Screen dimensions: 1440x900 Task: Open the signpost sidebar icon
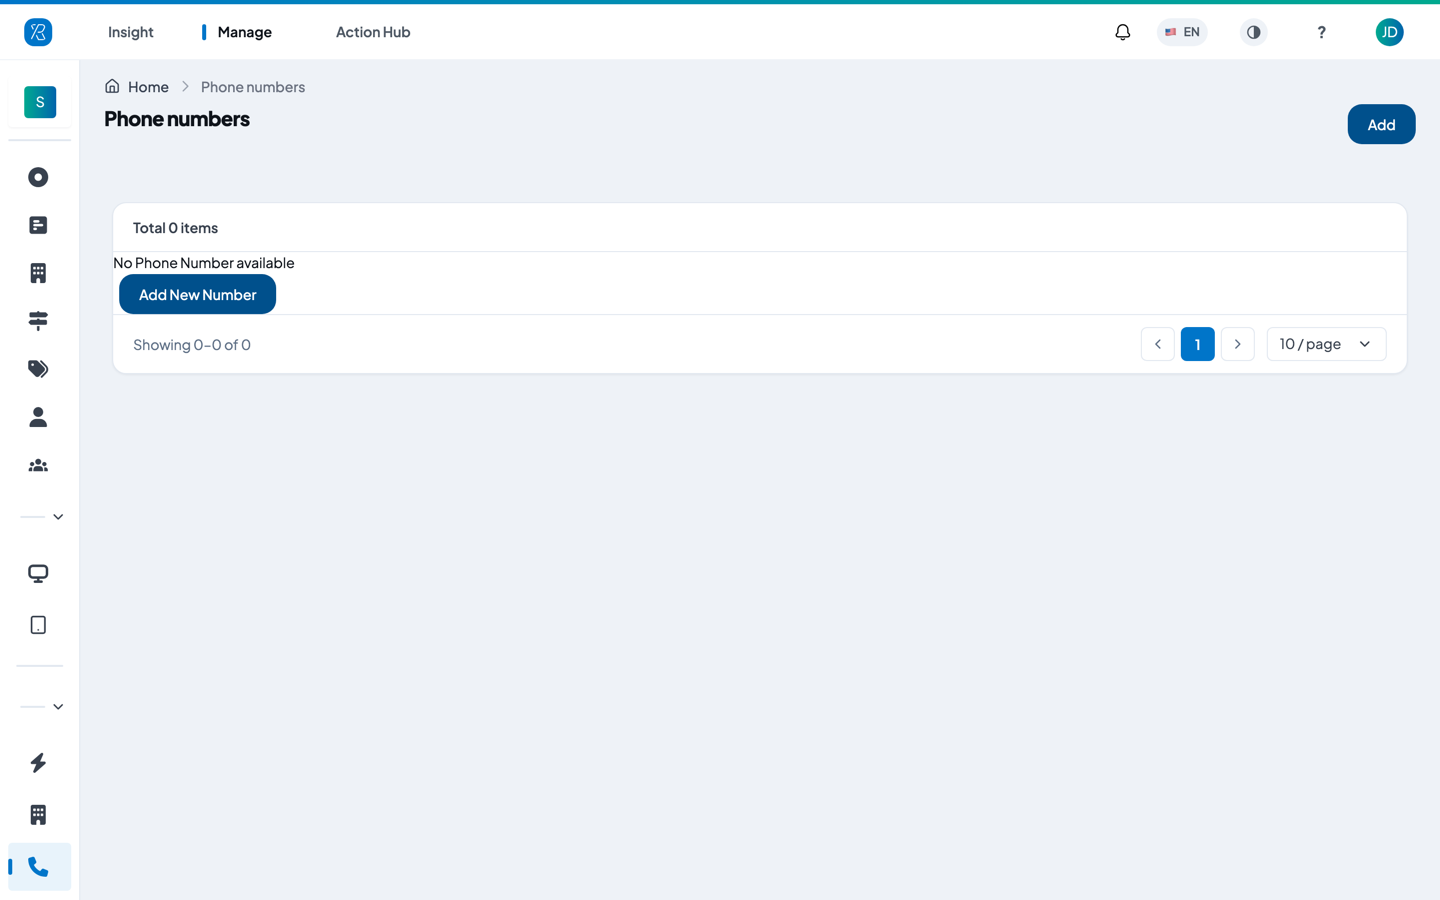38,321
